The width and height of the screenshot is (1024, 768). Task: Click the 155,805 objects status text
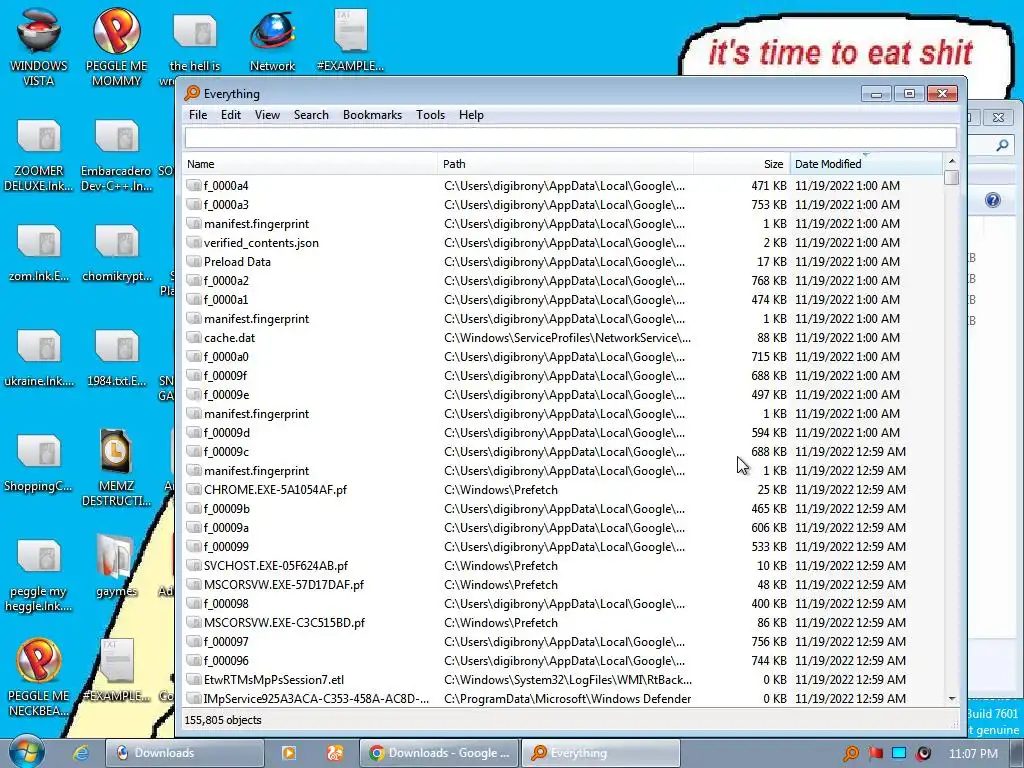[223, 720]
